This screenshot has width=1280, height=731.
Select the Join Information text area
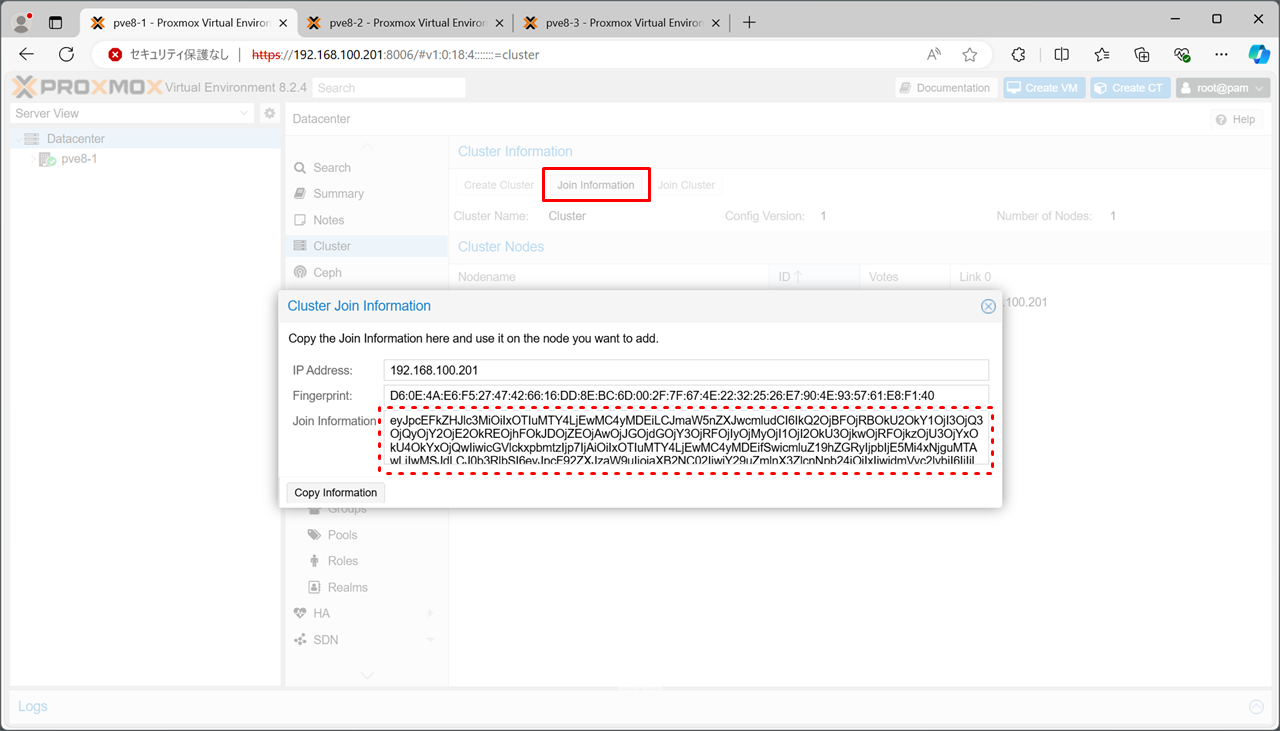tap(685, 440)
